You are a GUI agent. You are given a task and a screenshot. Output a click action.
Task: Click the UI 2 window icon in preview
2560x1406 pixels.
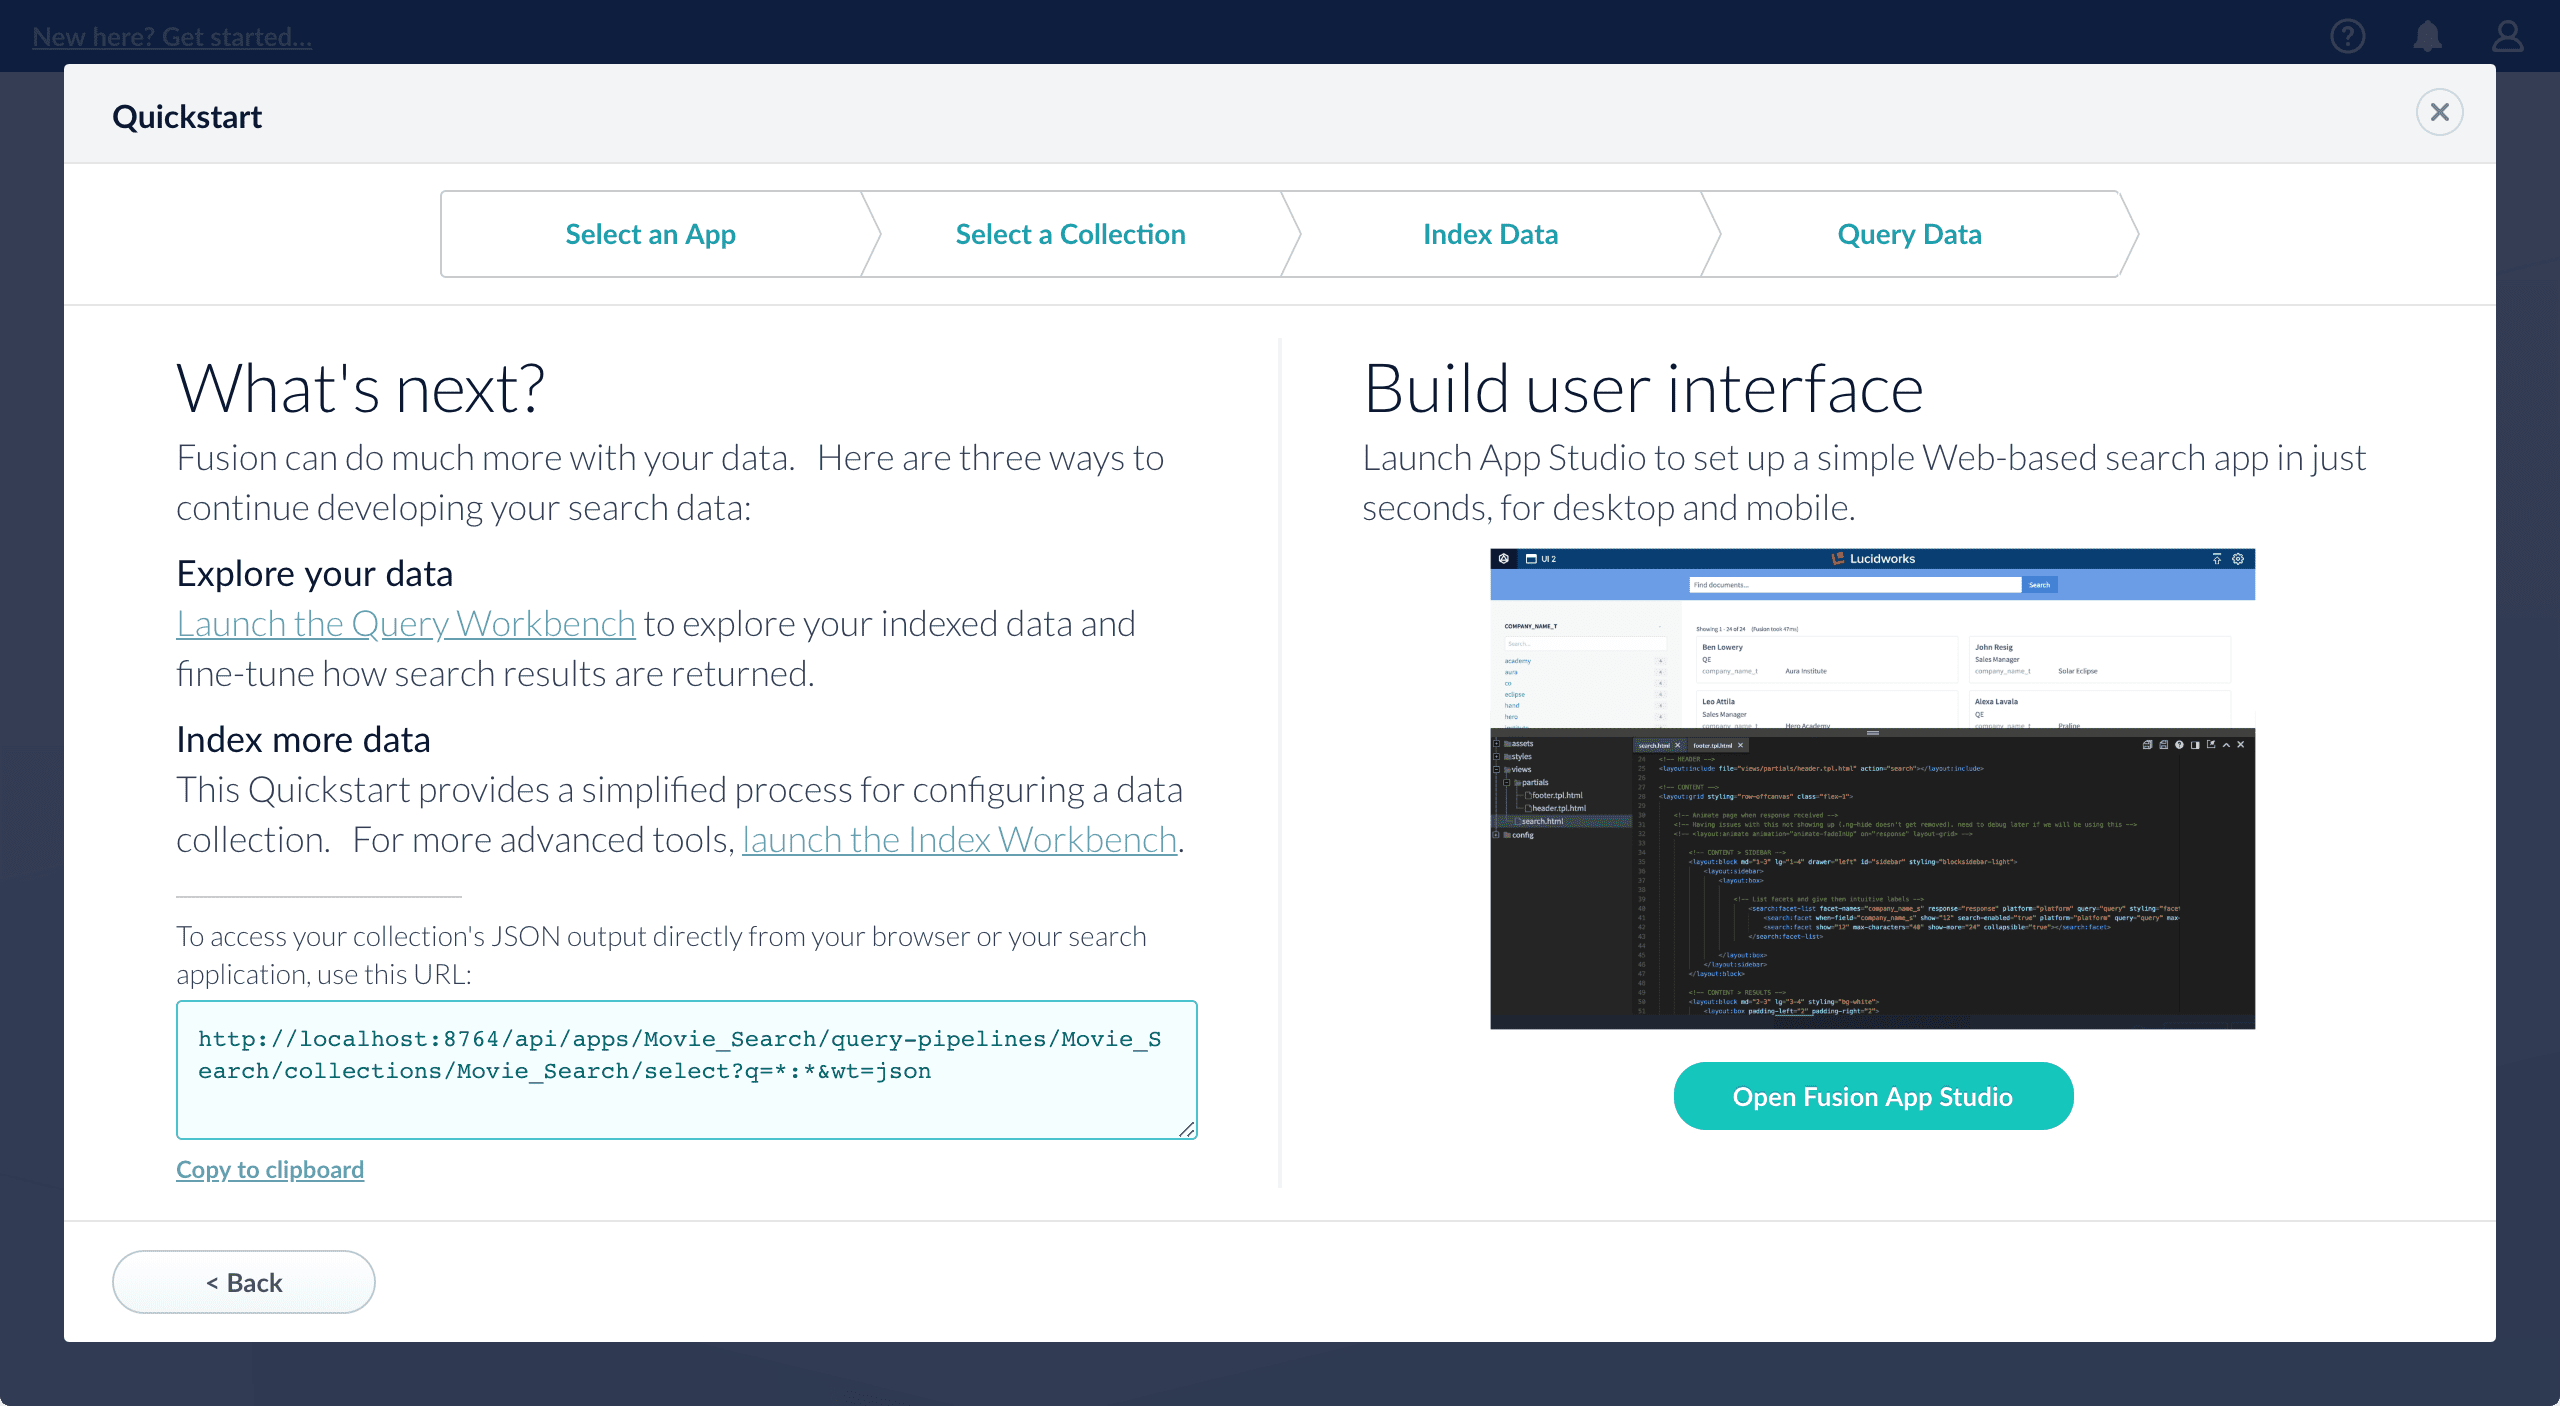[x=1531, y=559]
